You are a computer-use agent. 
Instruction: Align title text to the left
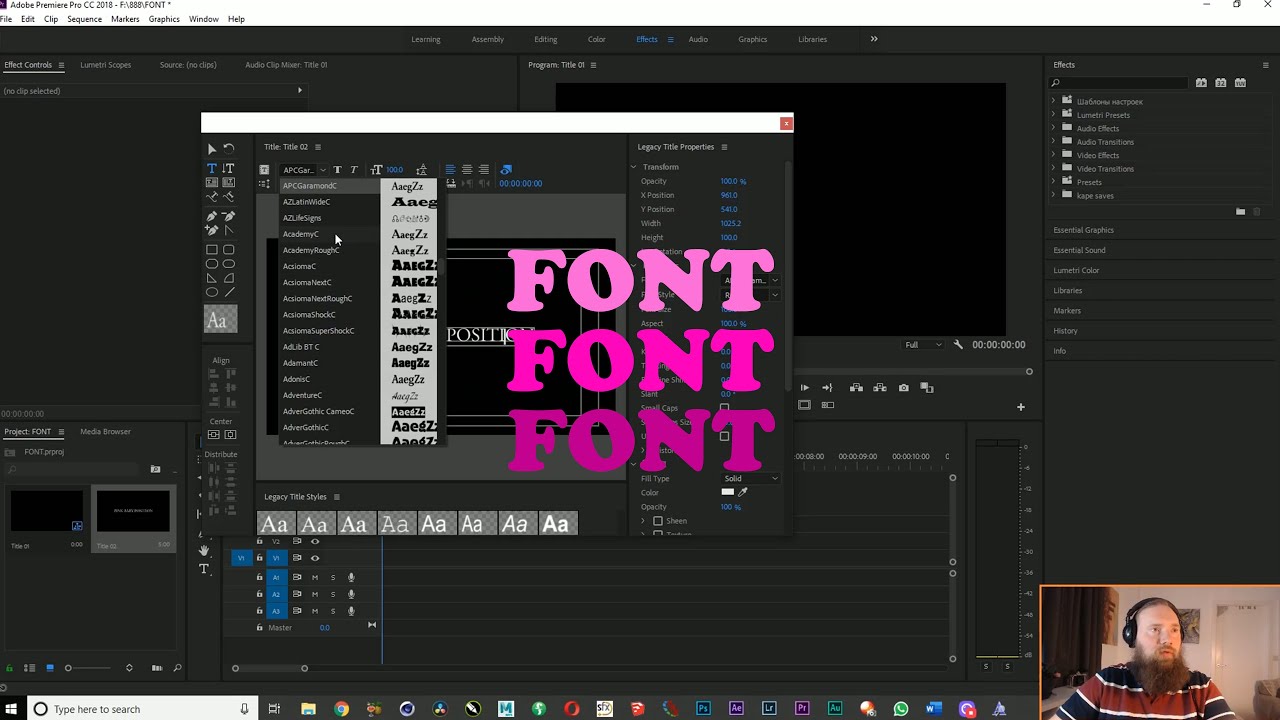pos(450,170)
